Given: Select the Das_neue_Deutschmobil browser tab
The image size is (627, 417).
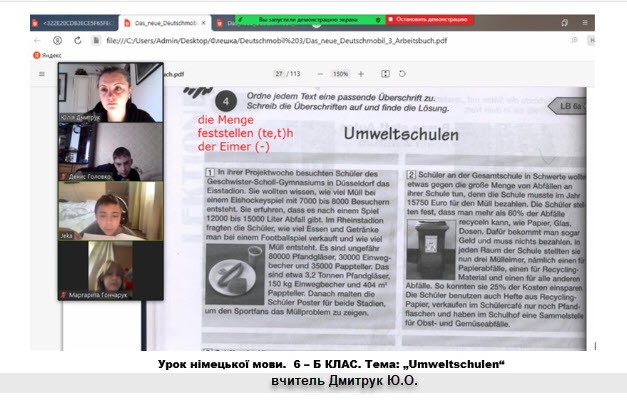Looking at the screenshot, I should point(160,21).
